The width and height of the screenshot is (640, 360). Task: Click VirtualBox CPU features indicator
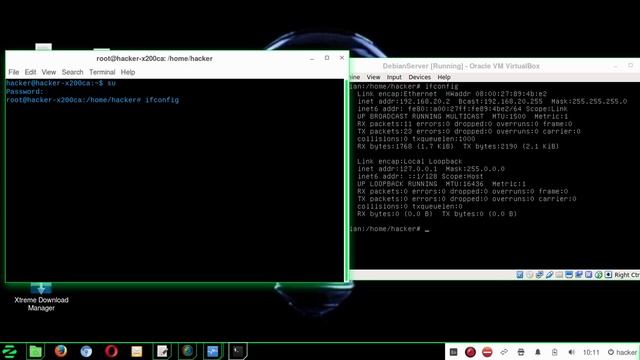coord(588,275)
